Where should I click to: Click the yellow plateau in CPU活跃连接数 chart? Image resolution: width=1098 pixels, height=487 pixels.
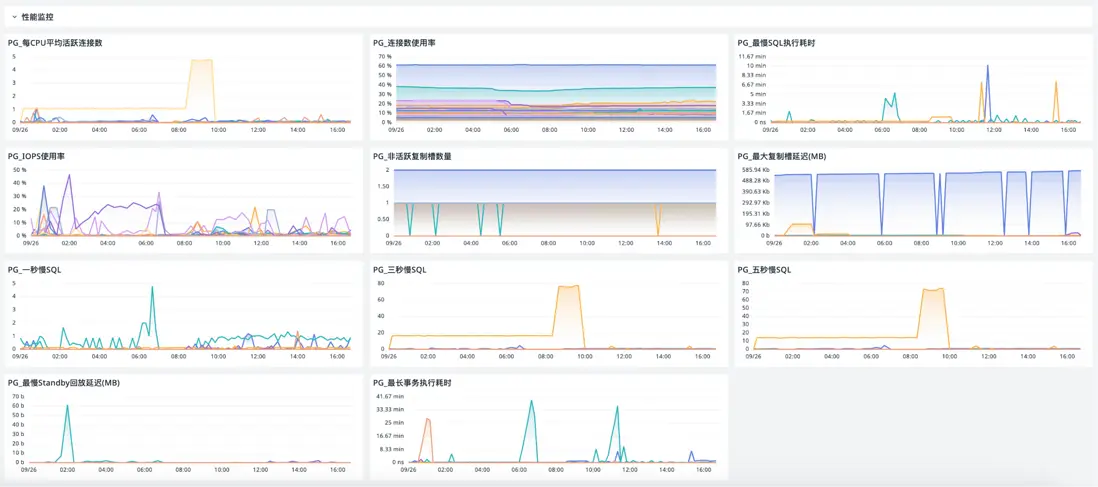(202, 61)
